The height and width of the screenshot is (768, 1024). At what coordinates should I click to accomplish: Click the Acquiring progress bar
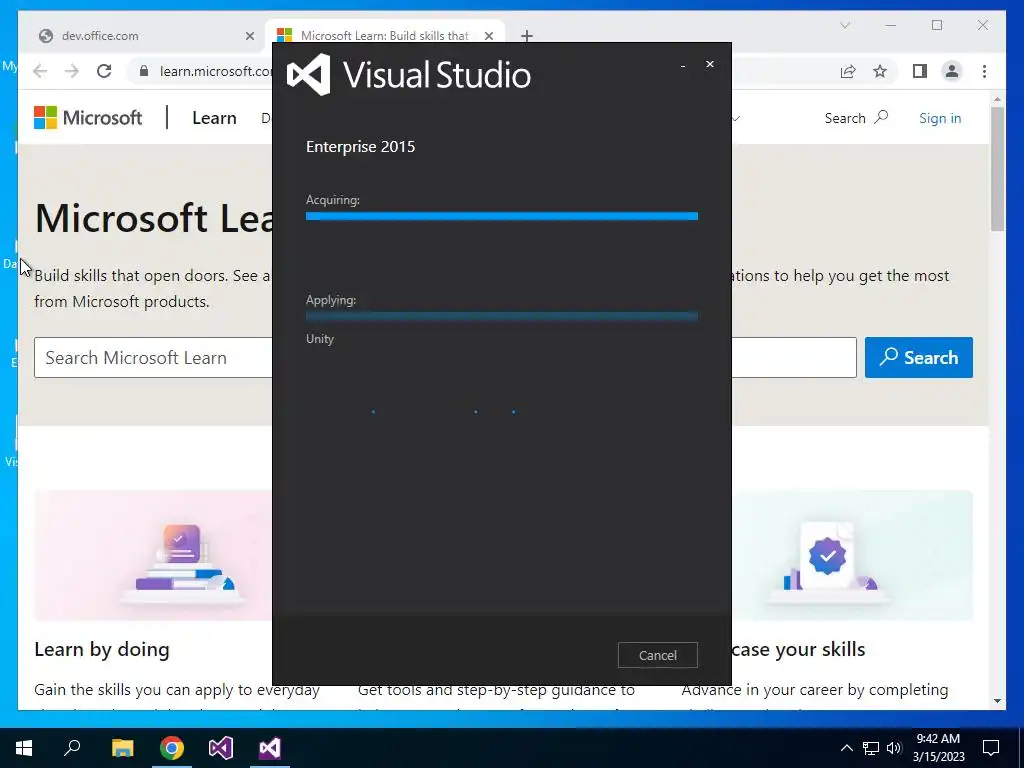coord(502,216)
